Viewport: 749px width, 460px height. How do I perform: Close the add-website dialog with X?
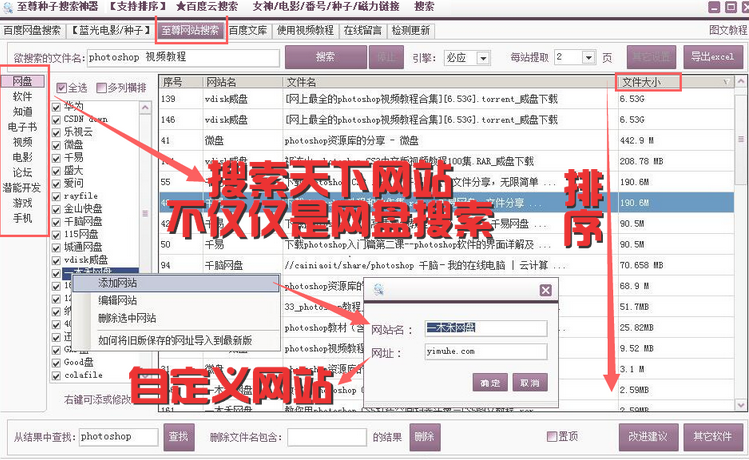pyautogui.click(x=546, y=290)
